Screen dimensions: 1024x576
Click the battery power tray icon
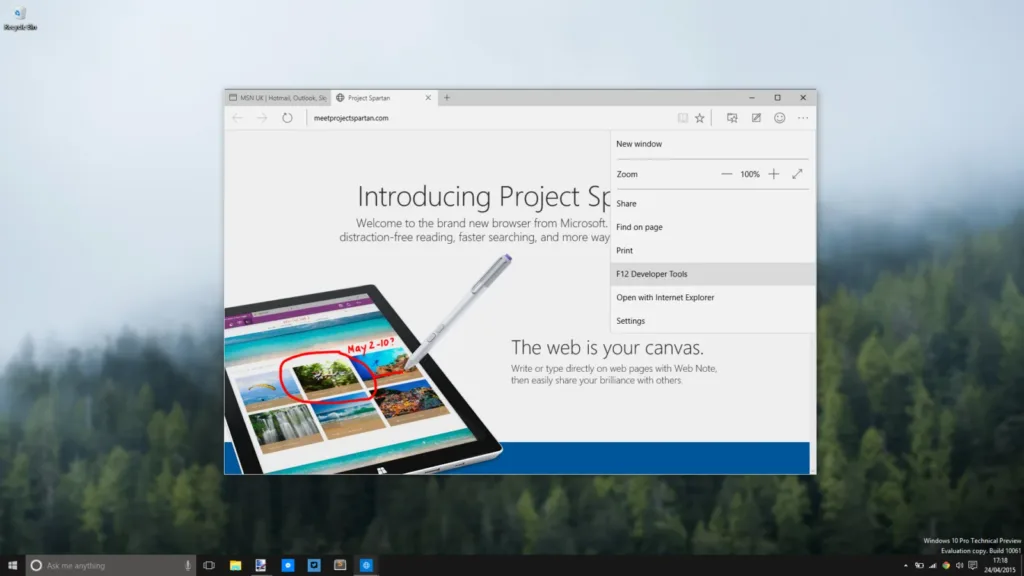coord(919,566)
